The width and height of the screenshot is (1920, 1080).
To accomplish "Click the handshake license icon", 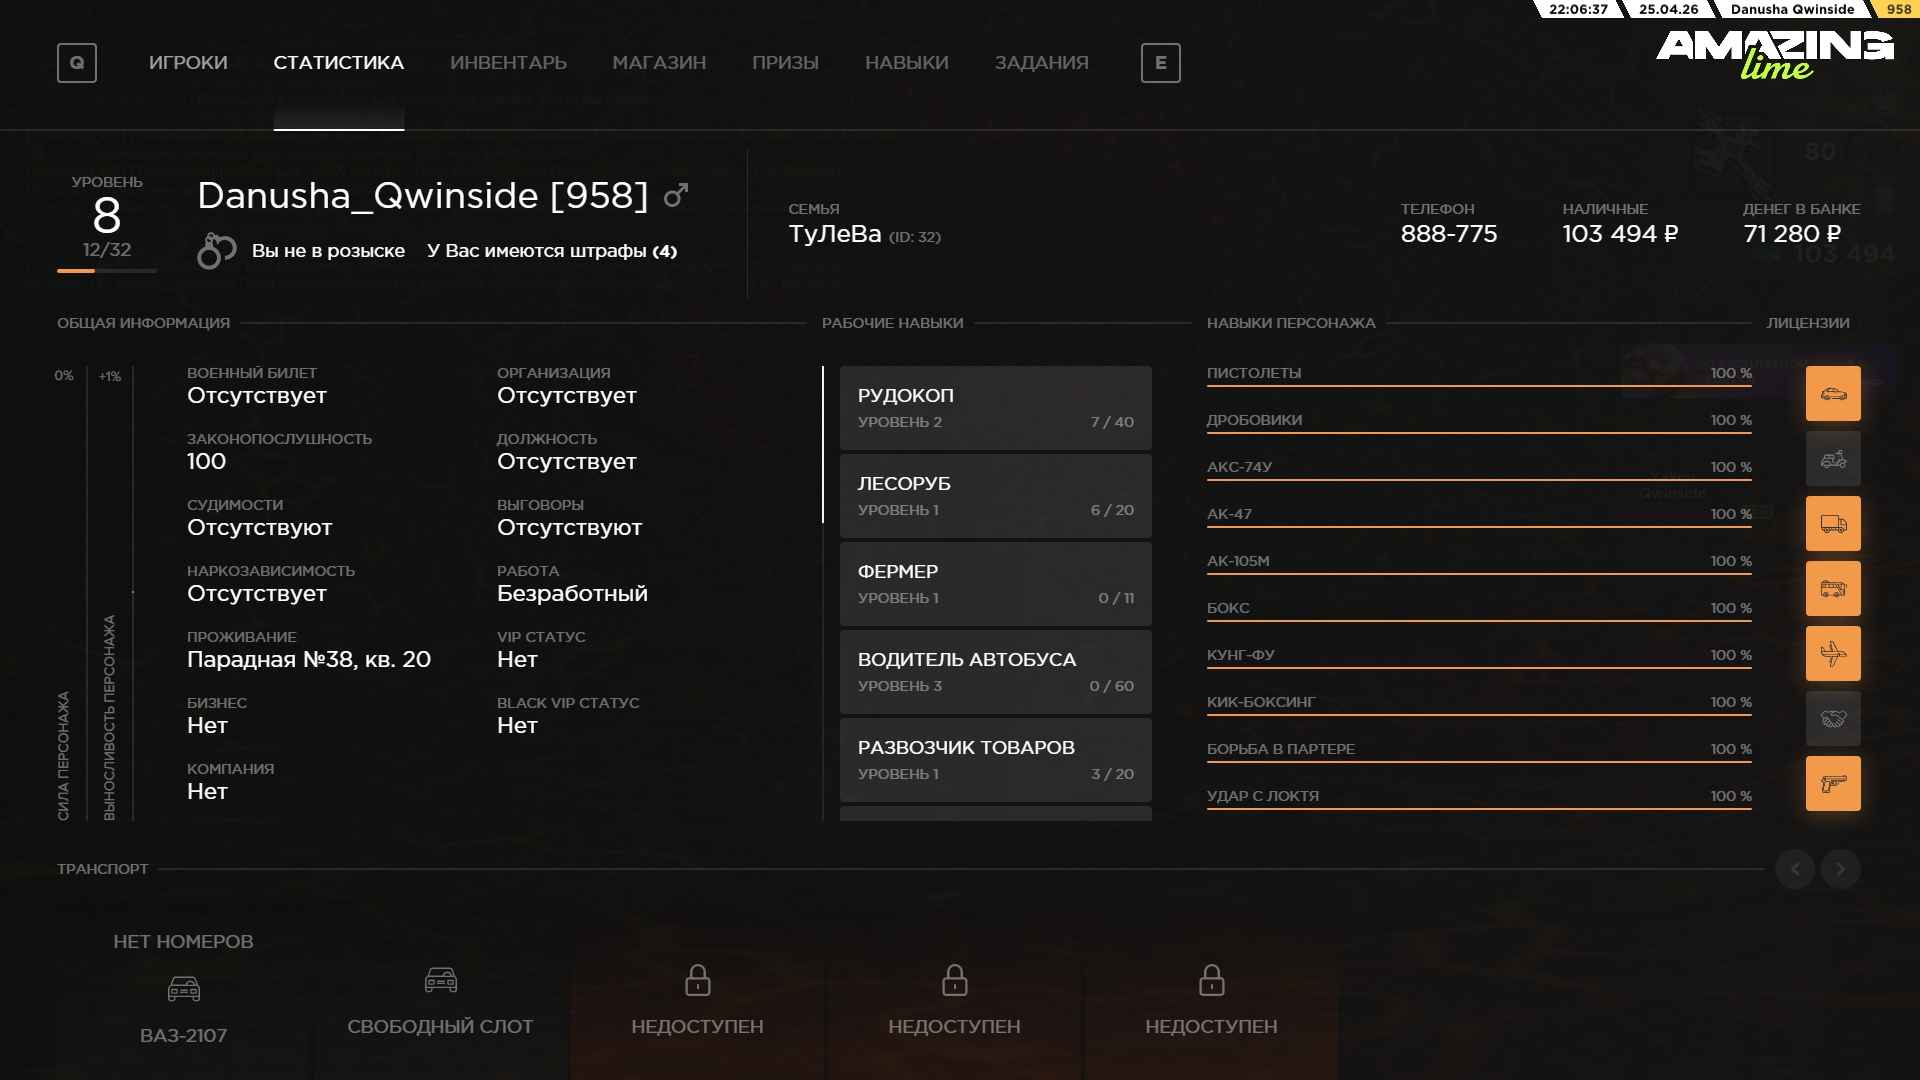I will pos(1833,719).
